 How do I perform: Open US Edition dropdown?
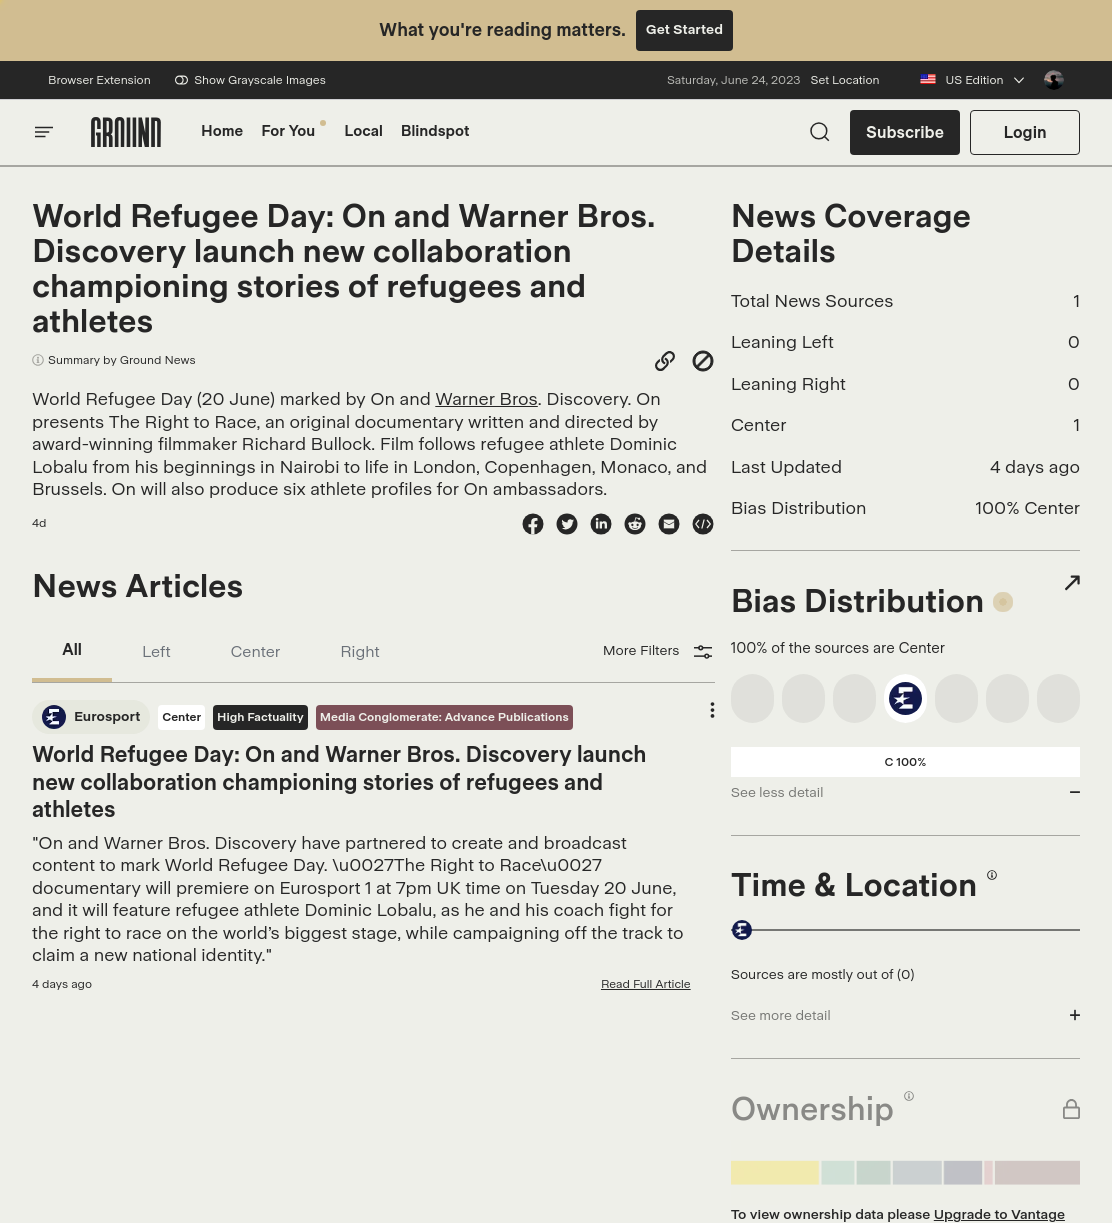pyautogui.click(x=972, y=80)
